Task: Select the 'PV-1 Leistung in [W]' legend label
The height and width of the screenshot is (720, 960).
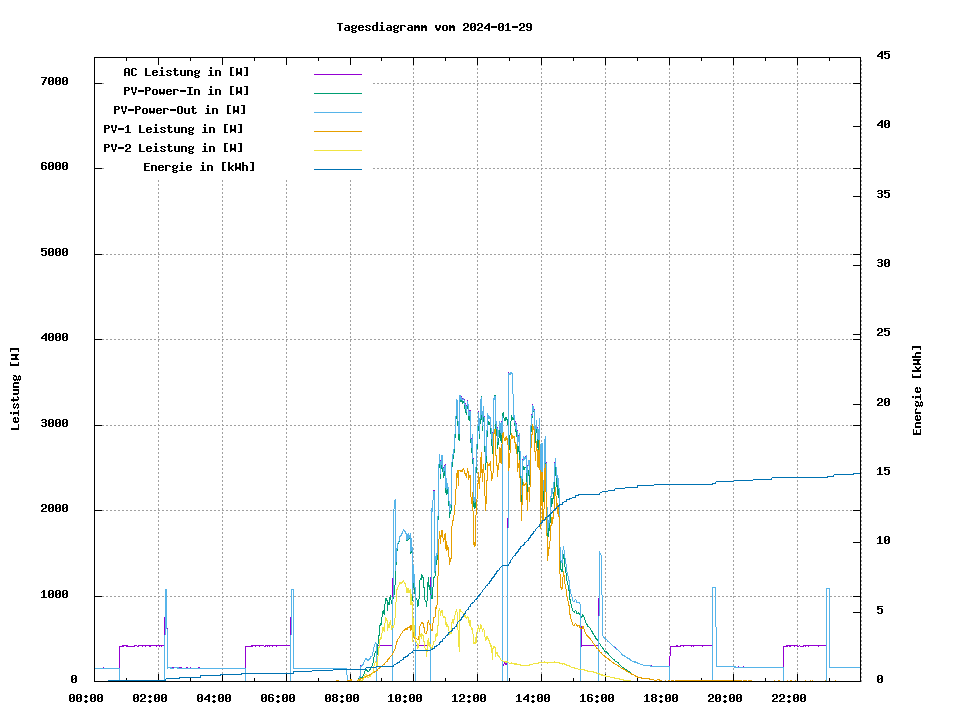Action: point(173,129)
